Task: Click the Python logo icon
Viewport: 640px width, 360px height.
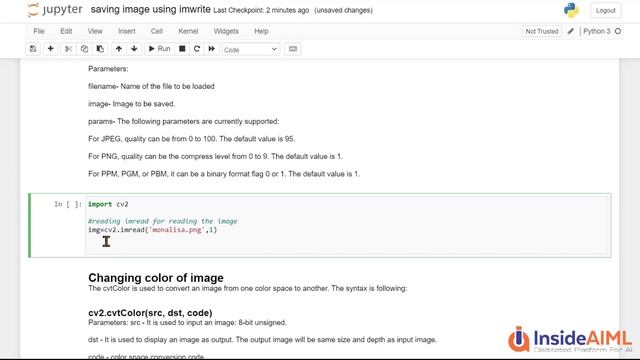Action: [571, 10]
